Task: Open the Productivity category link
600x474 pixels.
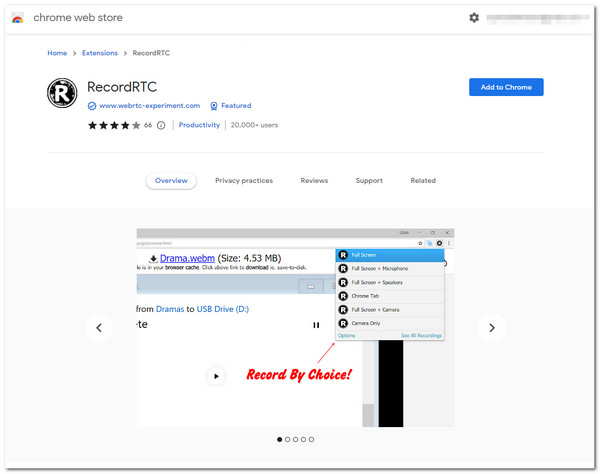Action: click(x=199, y=125)
